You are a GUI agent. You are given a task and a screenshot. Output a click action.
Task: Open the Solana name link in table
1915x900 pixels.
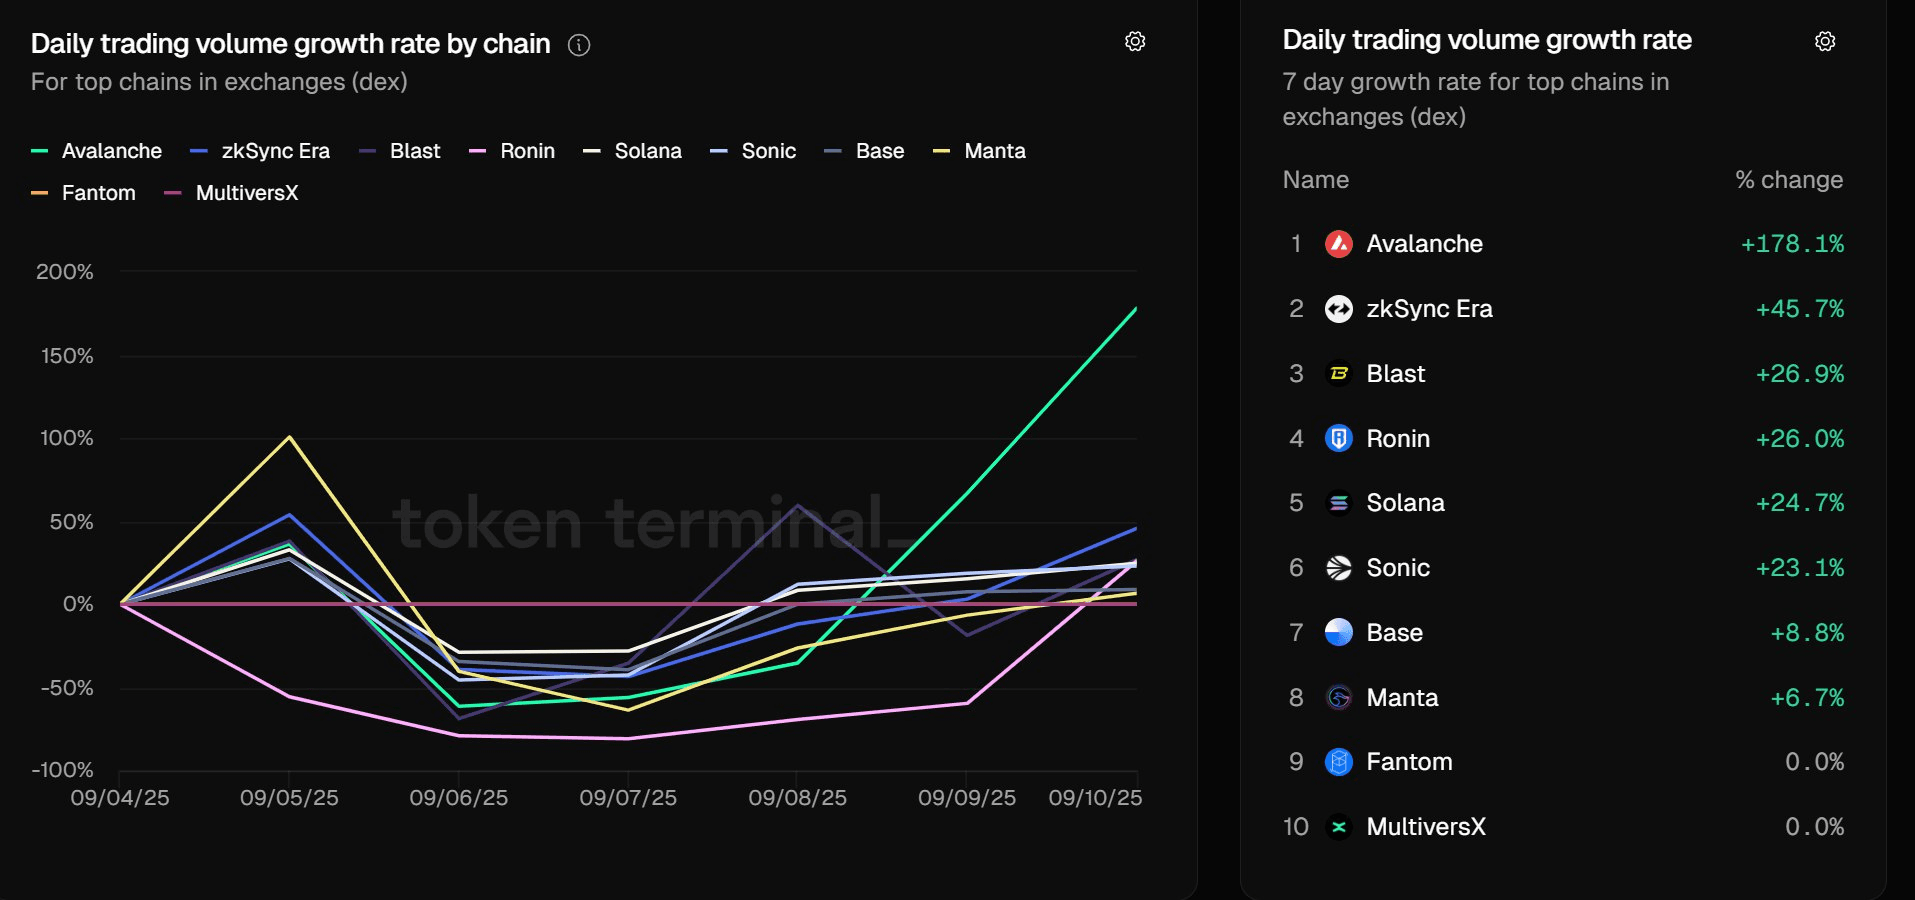click(x=1405, y=503)
